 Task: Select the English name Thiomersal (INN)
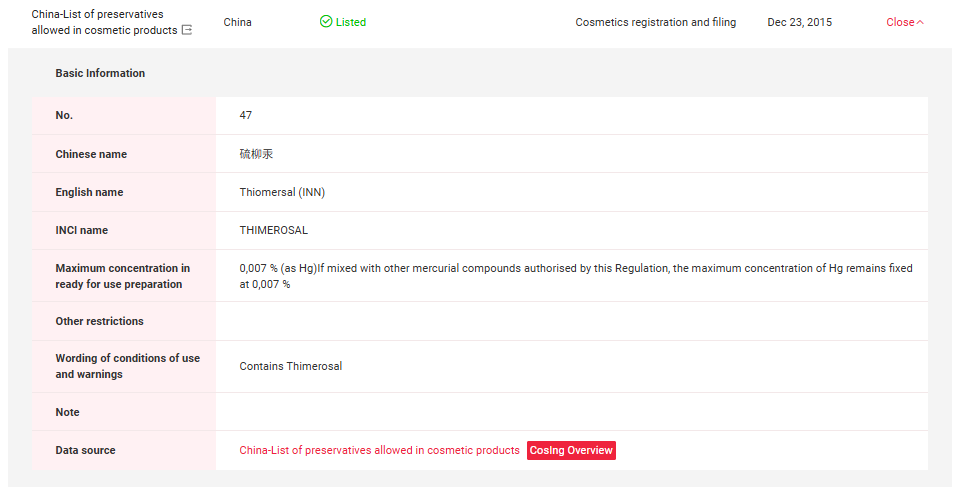(x=282, y=192)
